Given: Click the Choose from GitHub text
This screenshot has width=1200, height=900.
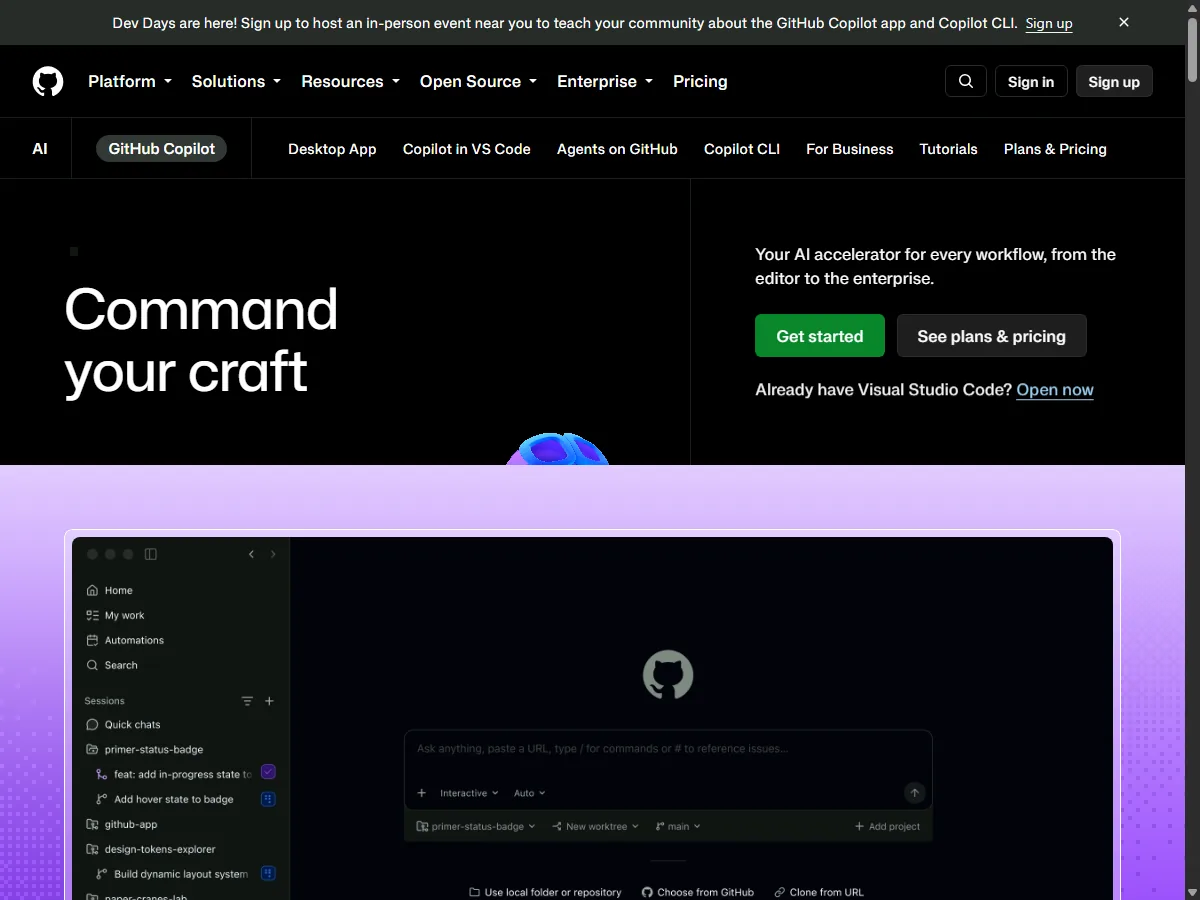Looking at the screenshot, I should (x=706, y=892).
